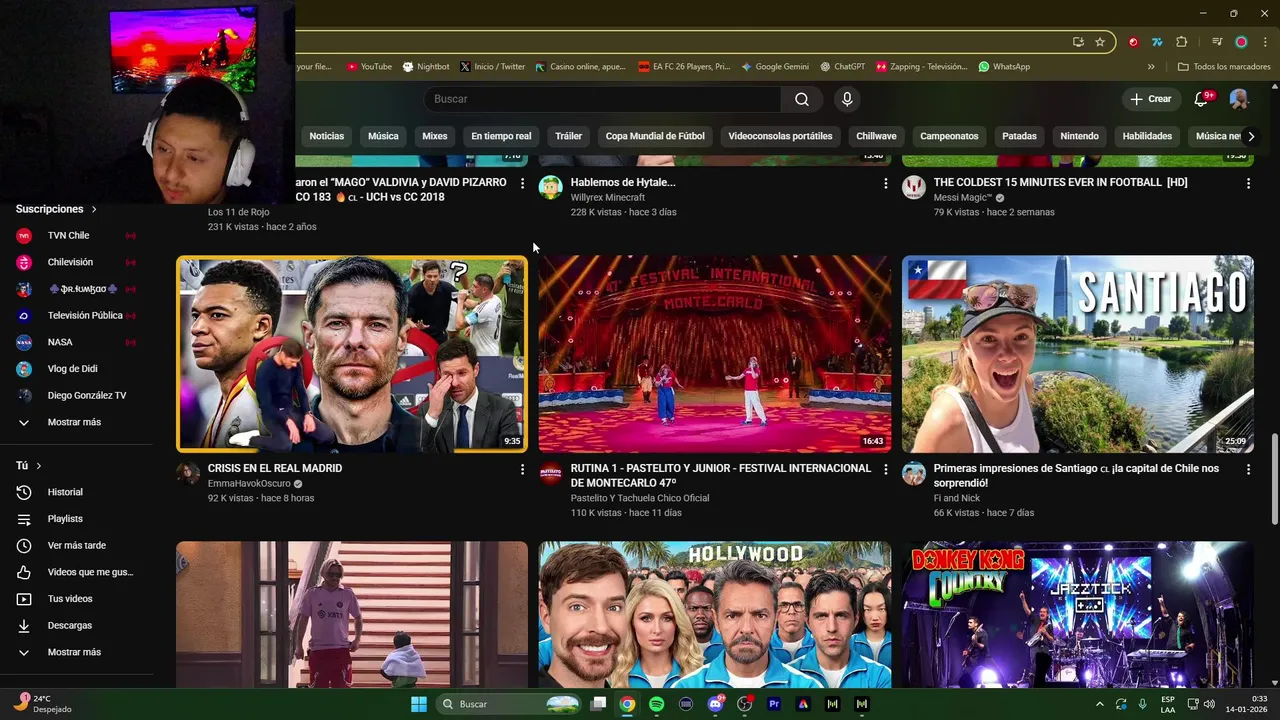The image size is (1280, 720).
Task: Click Fi and Nick channel avatar
Action: [914, 473]
